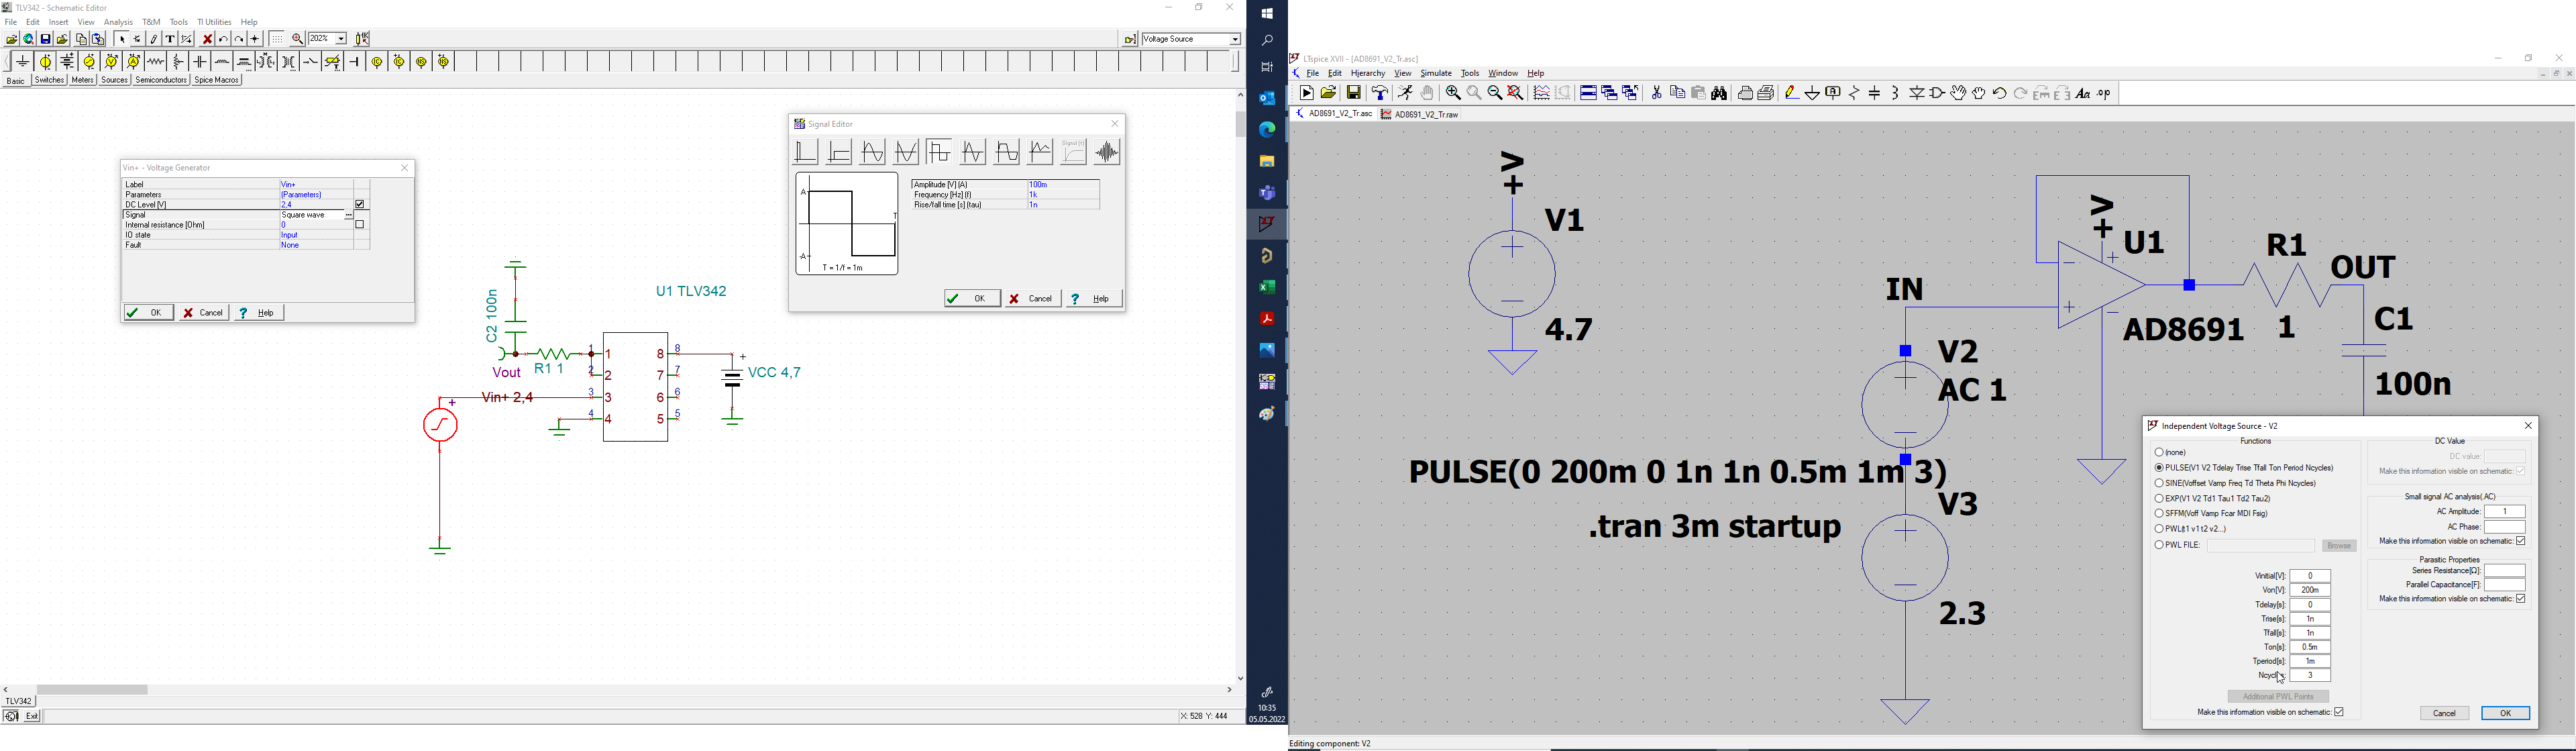Click the Windows Start button
The width and height of the screenshot is (2576, 751).
tap(1267, 13)
